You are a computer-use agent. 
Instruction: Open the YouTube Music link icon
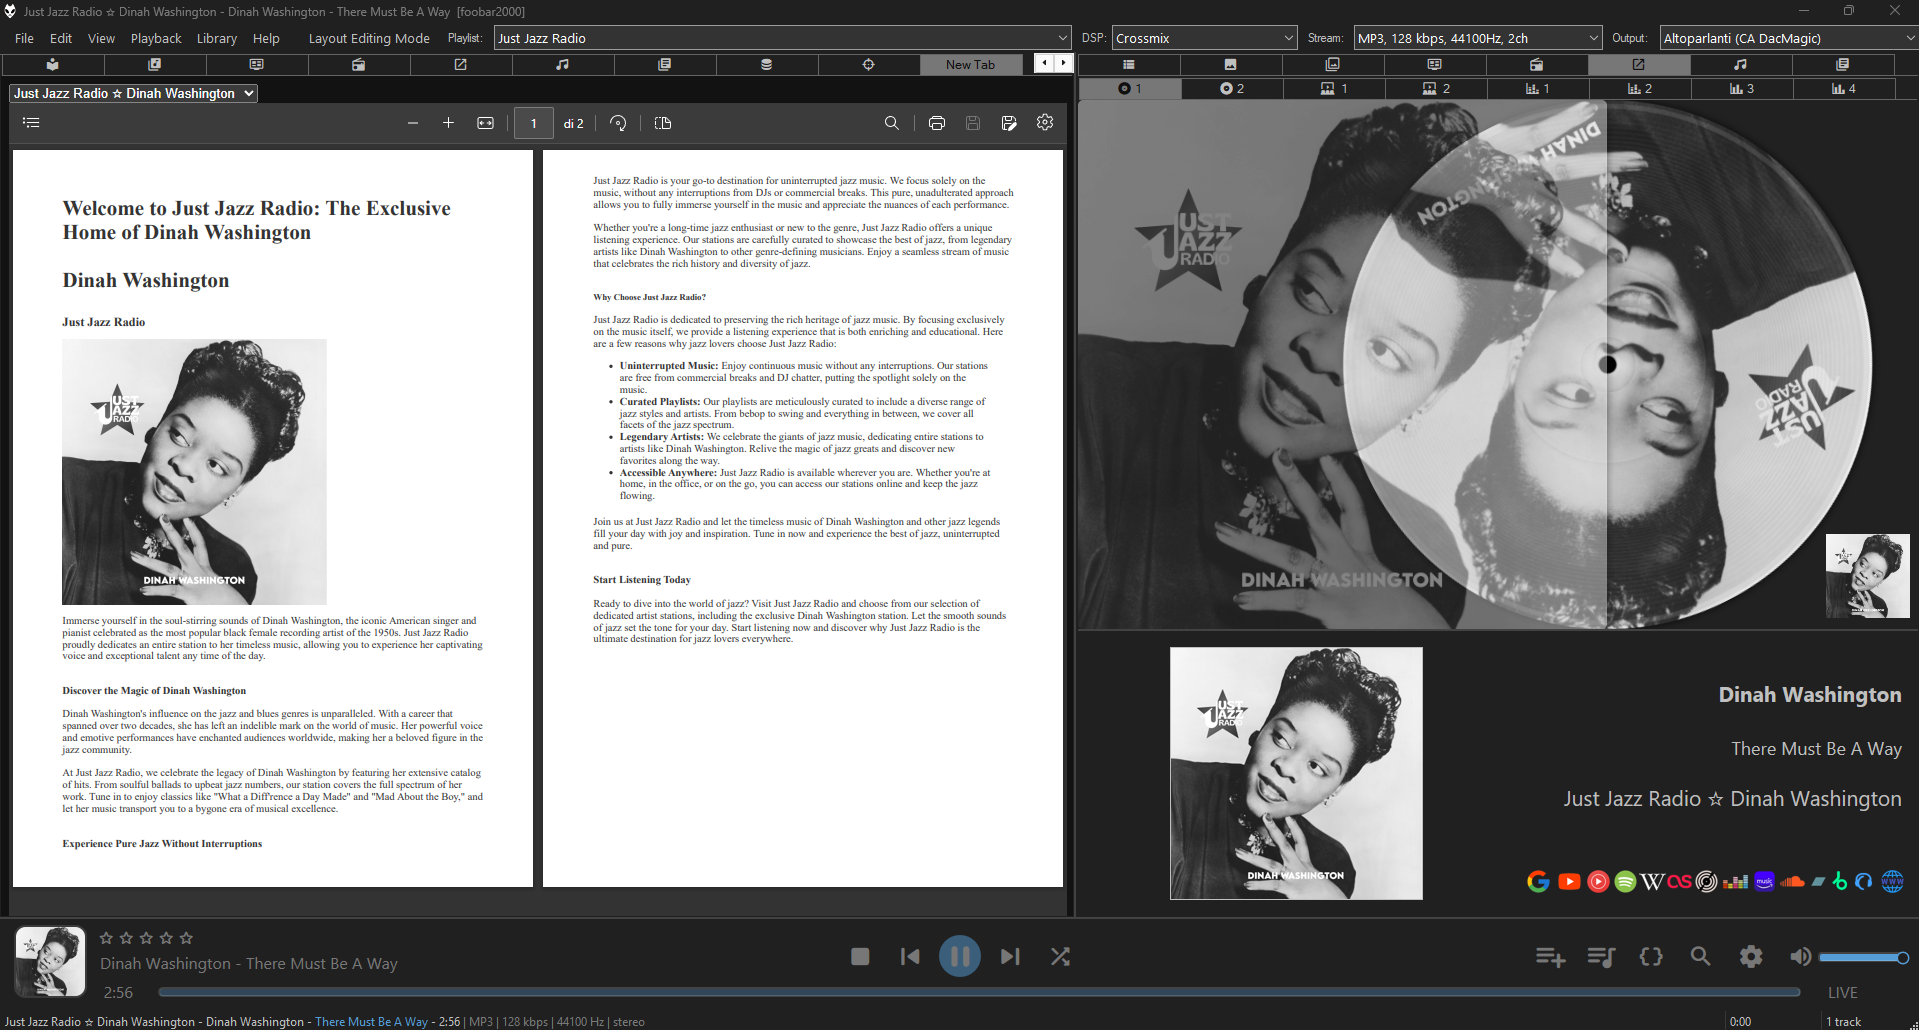tap(1598, 881)
